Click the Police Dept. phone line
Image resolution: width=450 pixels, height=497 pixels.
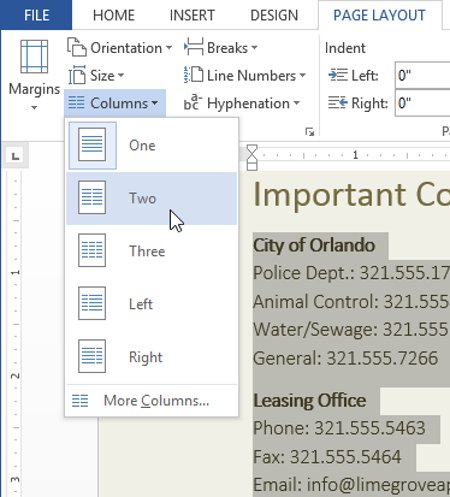point(351,273)
